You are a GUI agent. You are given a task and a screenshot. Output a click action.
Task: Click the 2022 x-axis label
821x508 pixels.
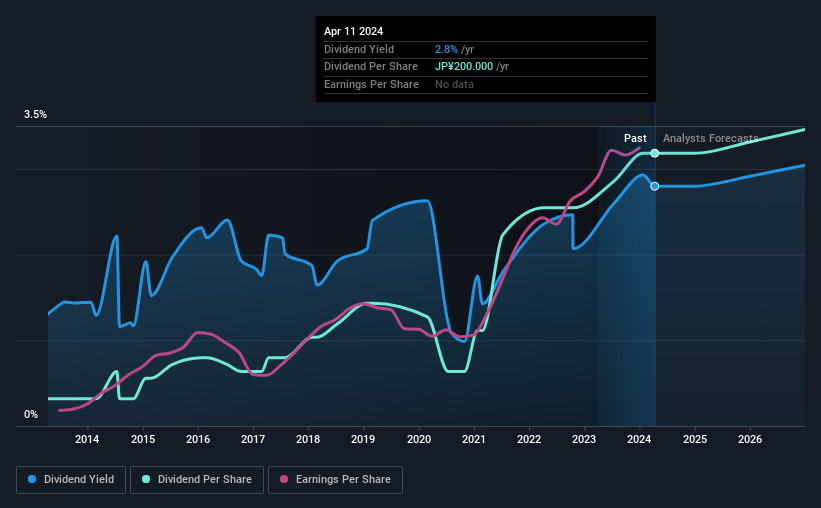529,439
